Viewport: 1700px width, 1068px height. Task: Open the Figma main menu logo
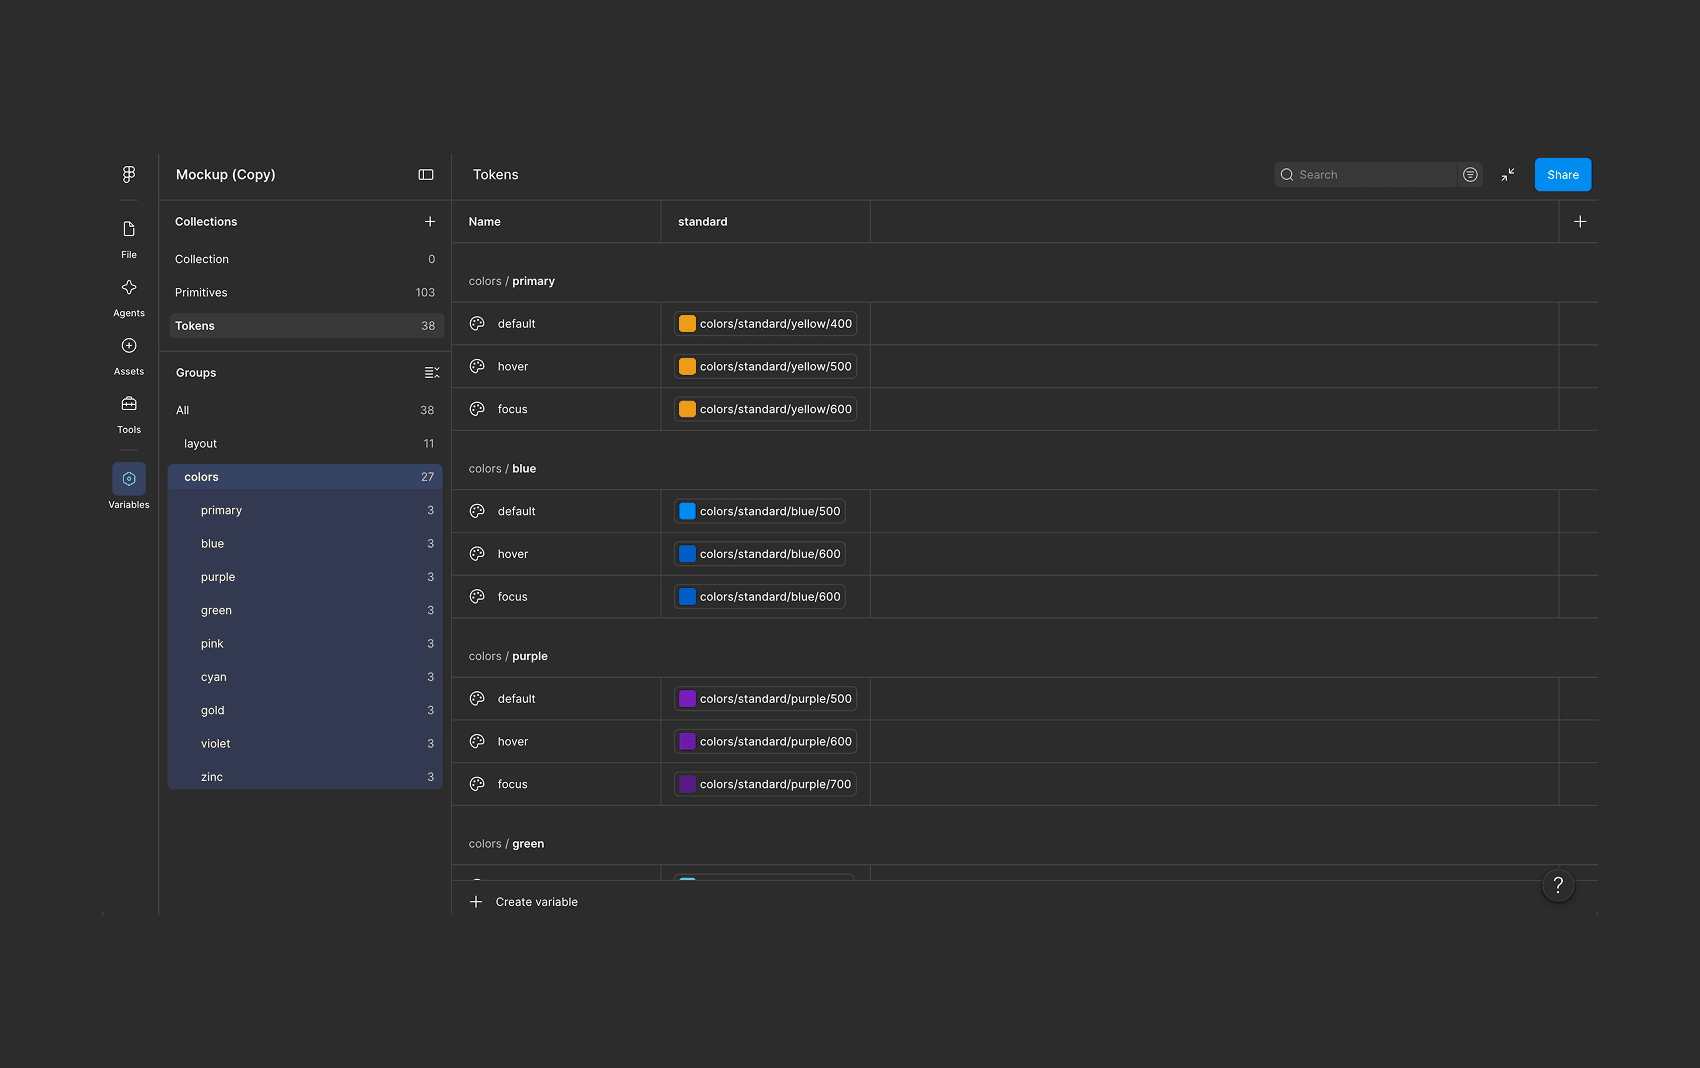tap(129, 174)
